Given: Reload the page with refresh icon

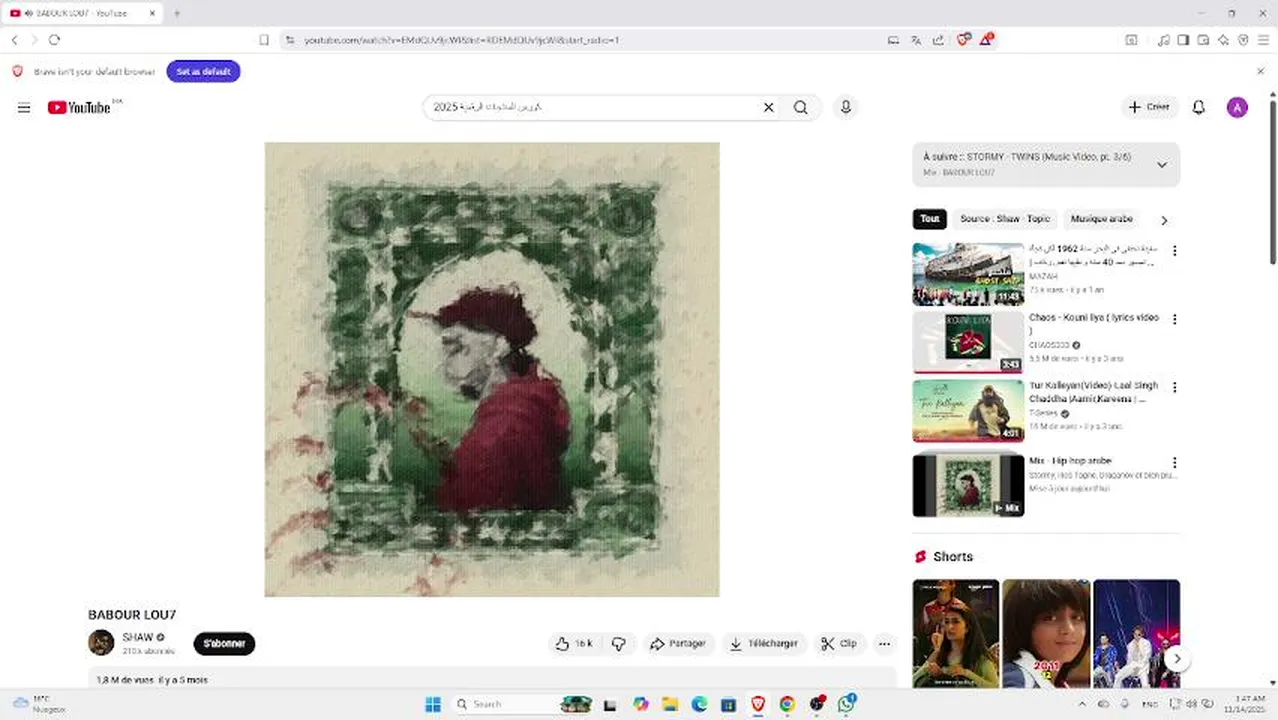Looking at the screenshot, I should [x=54, y=40].
